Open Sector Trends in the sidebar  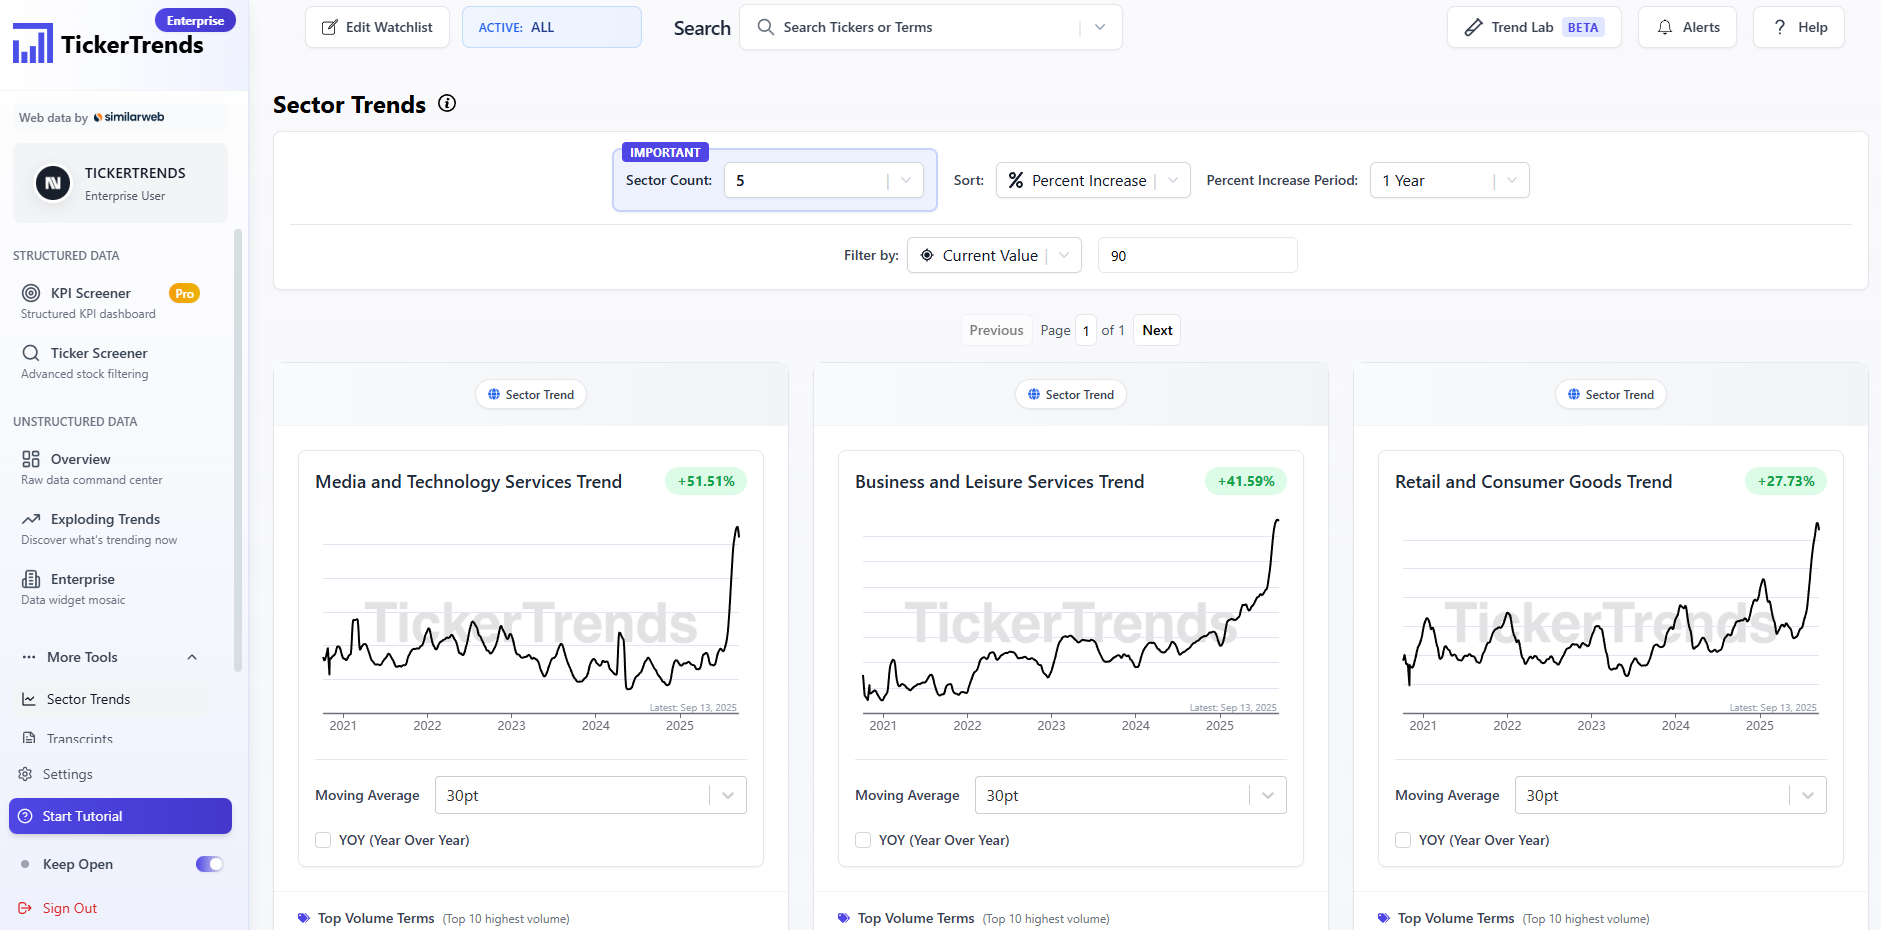(x=88, y=699)
